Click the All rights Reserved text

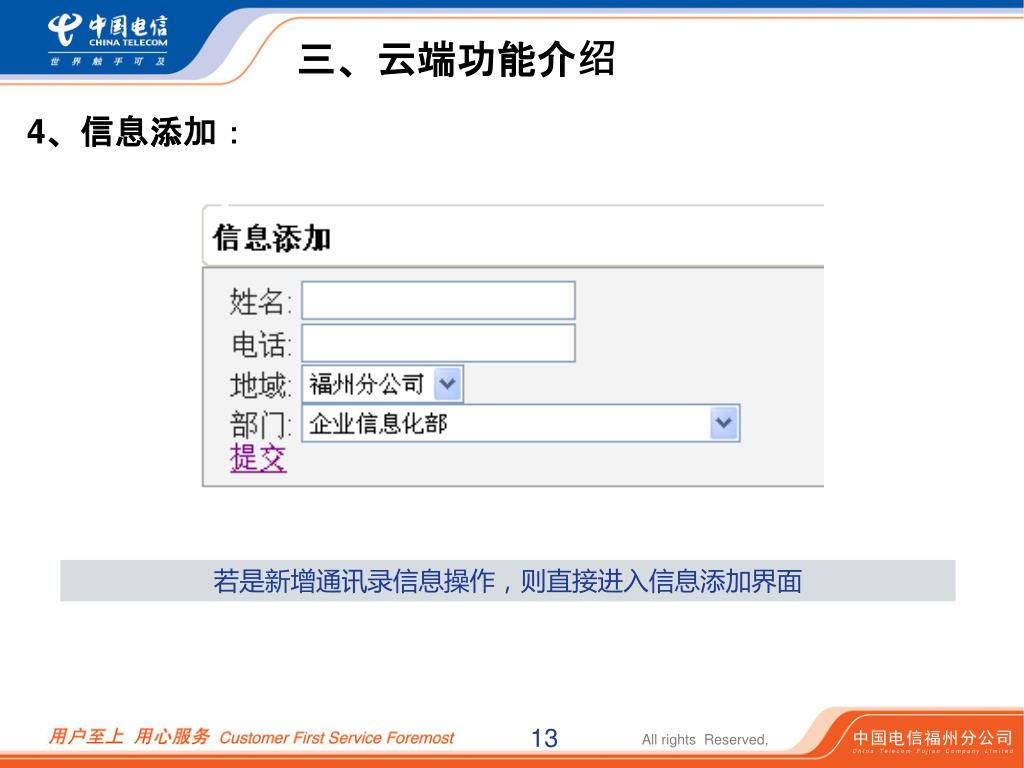pos(705,739)
